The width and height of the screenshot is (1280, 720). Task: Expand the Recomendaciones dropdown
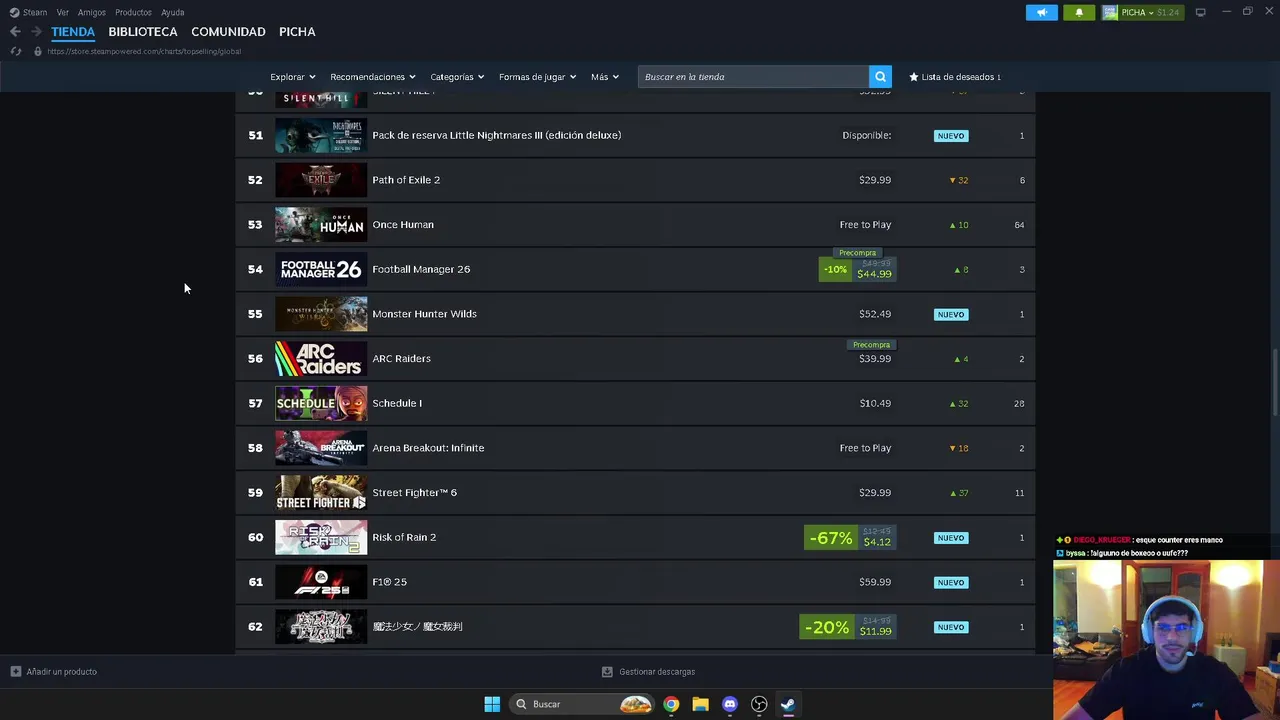(x=373, y=77)
